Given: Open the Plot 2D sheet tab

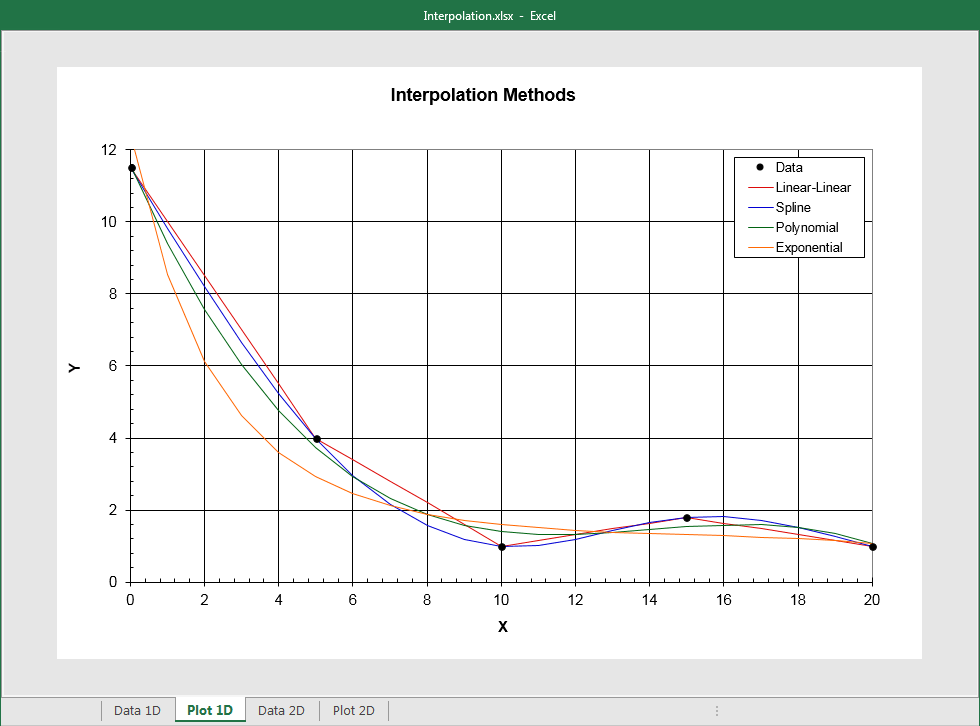Looking at the screenshot, I should click(353, 710).
